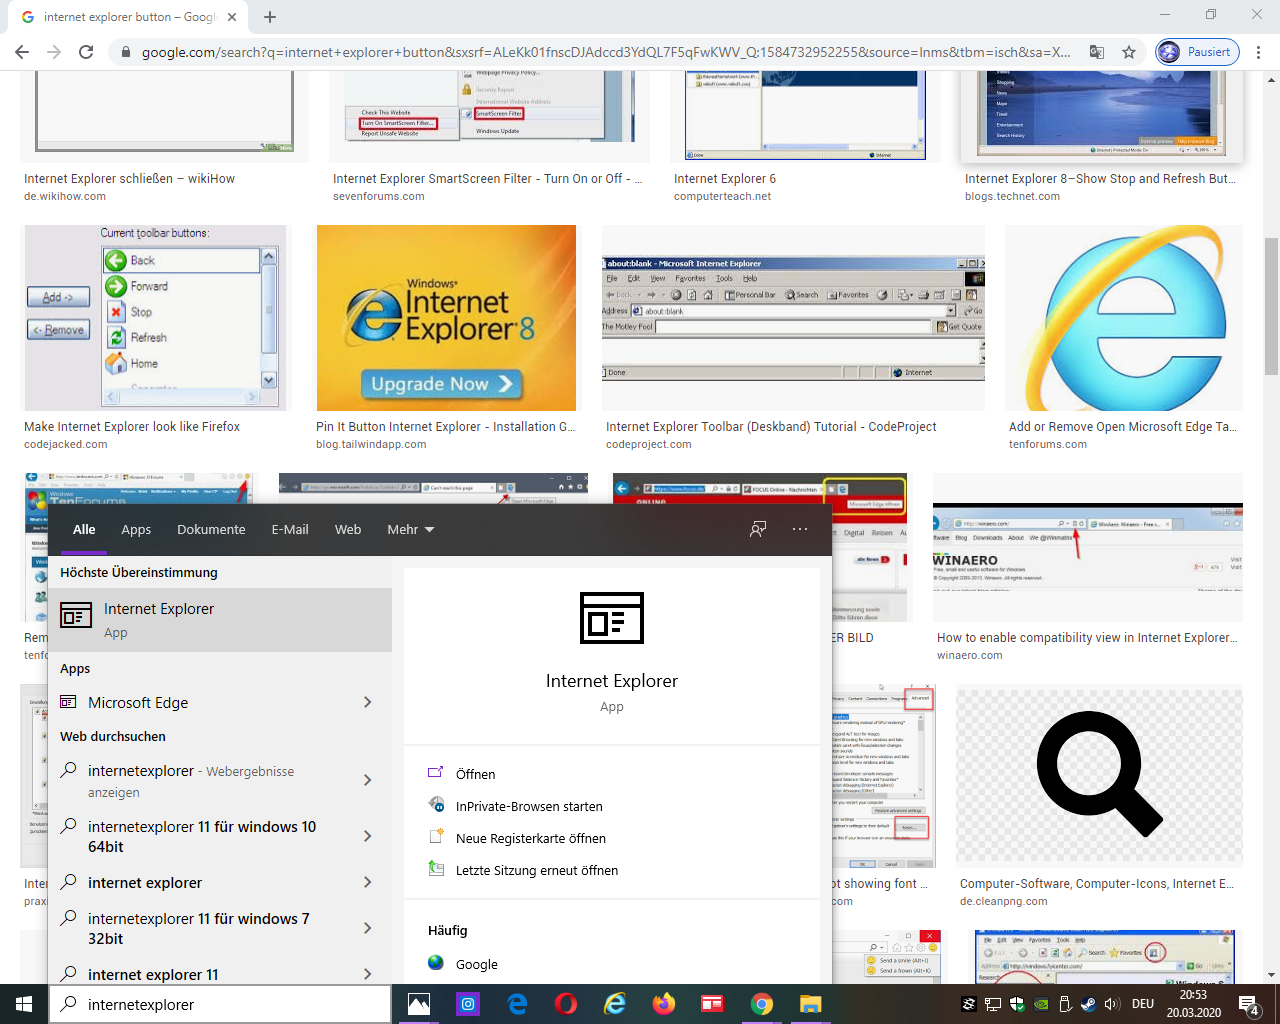Switch to Web search tab
This screenshot has height=1024, width=1280.
(x=348, y=529)
